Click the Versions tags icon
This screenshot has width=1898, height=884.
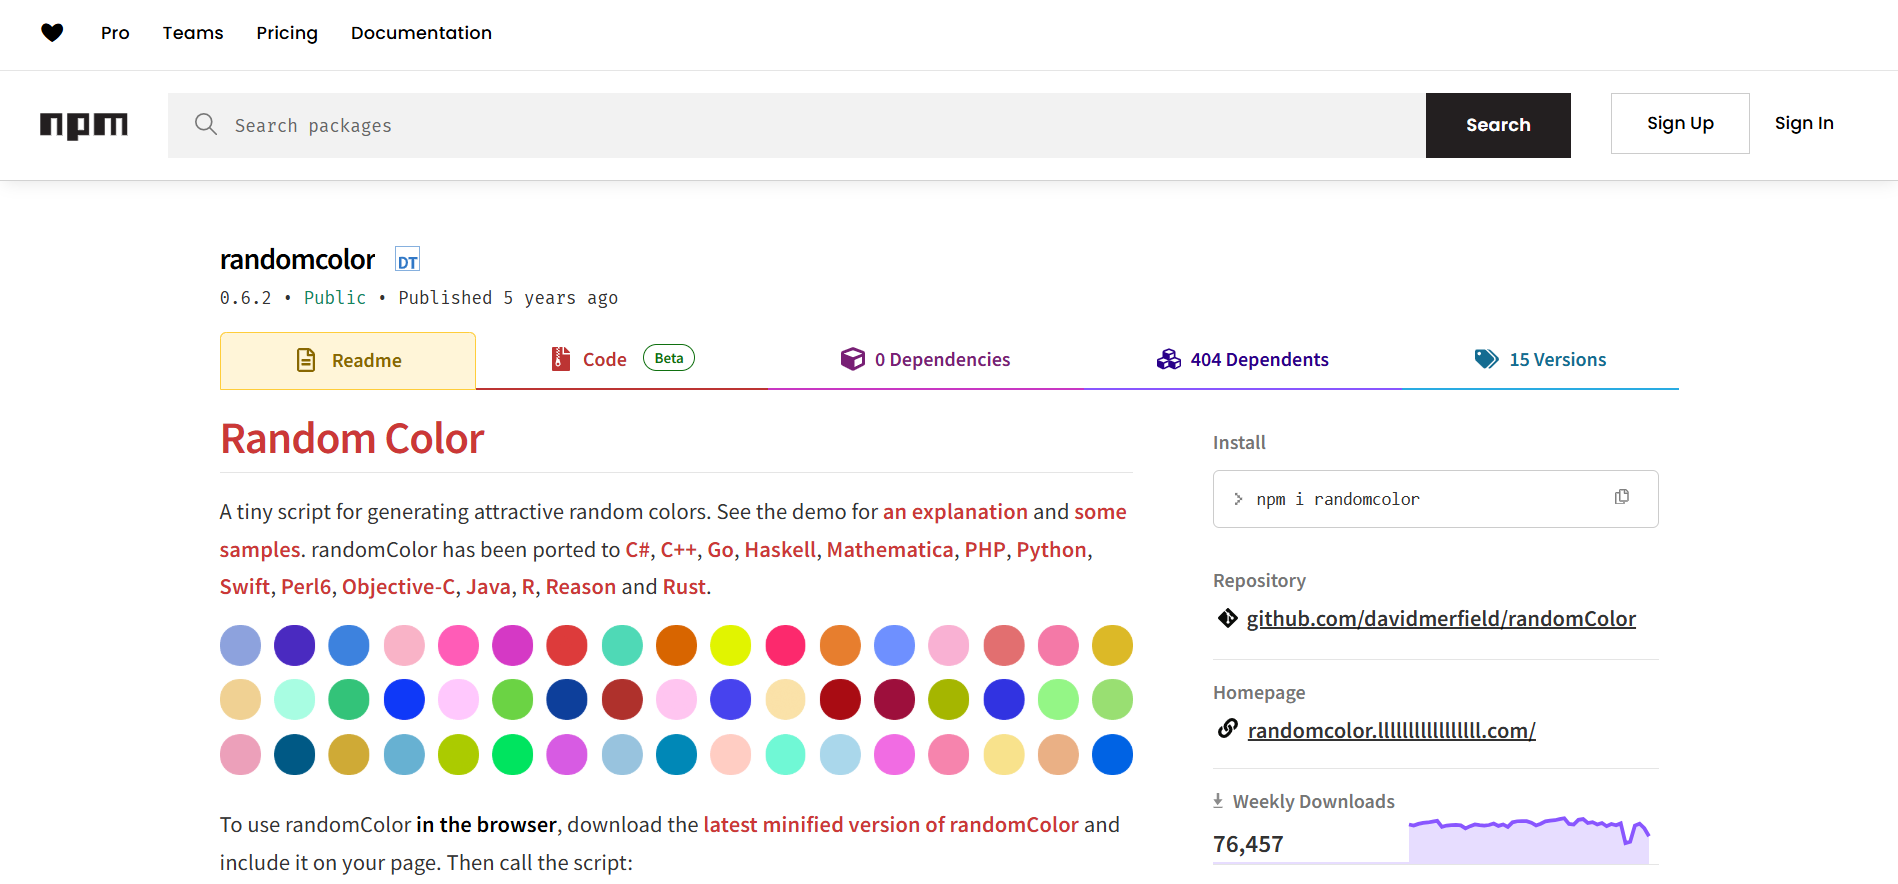(x=1487, y=359)
